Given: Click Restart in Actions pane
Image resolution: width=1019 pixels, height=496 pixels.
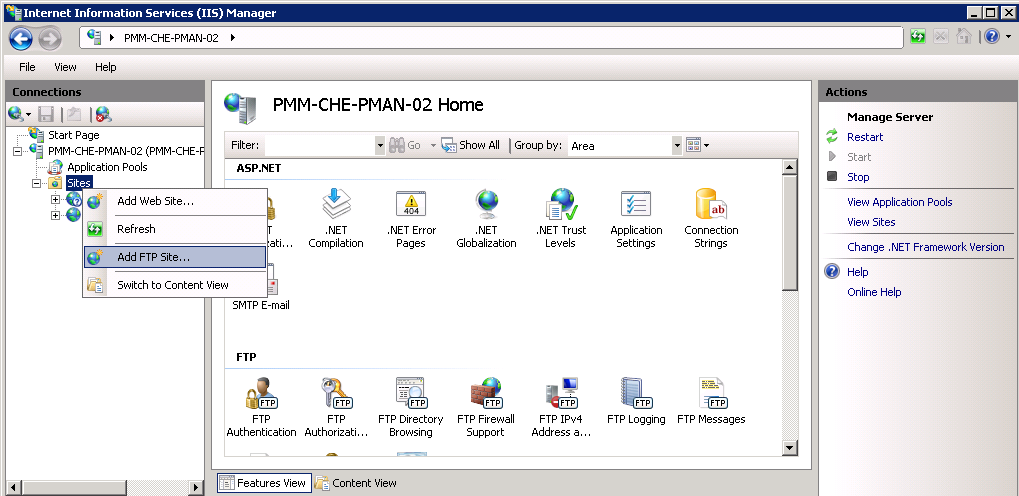Looking at the screenshot, I should point(865,137).
